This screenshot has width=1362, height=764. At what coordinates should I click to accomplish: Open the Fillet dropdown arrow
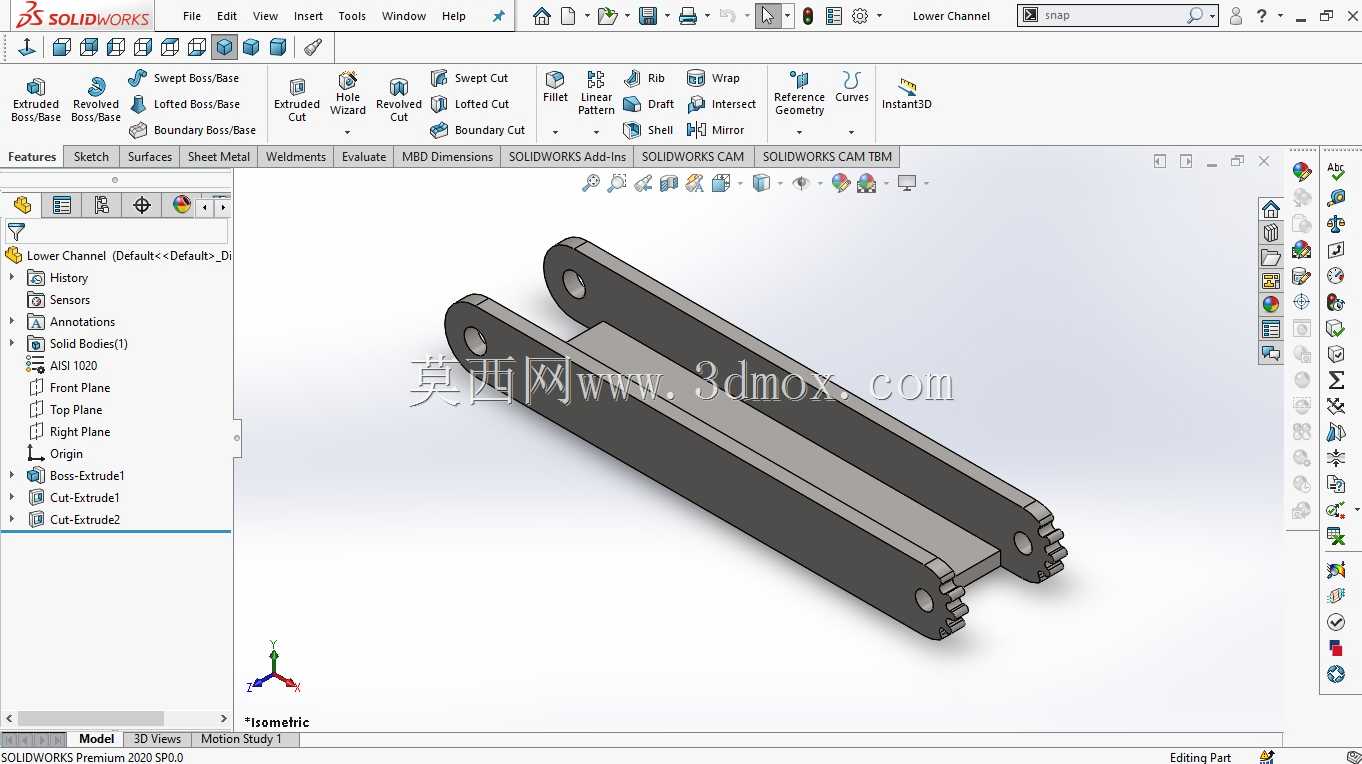555,132
